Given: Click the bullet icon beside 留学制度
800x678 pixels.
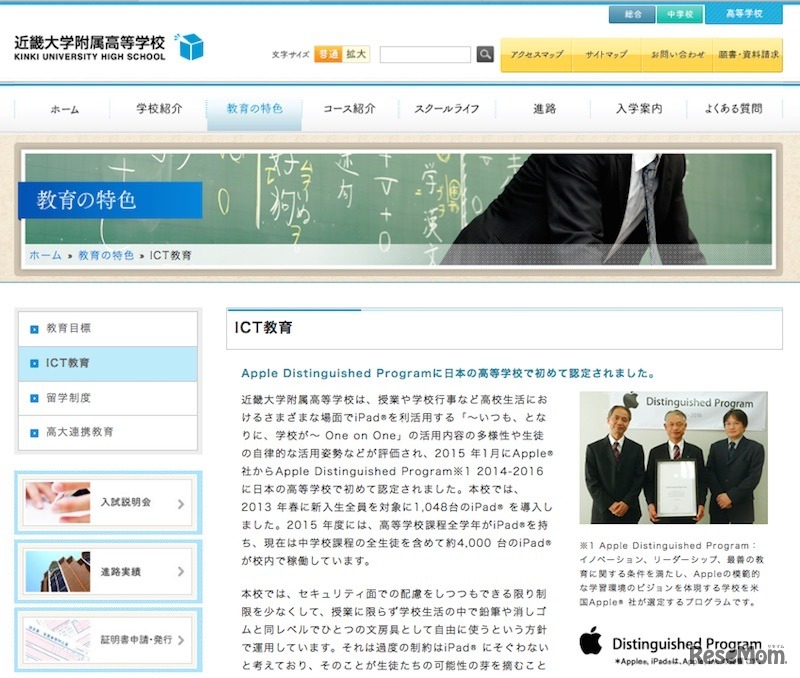Looking at the screenshot, I should (34, 398).
